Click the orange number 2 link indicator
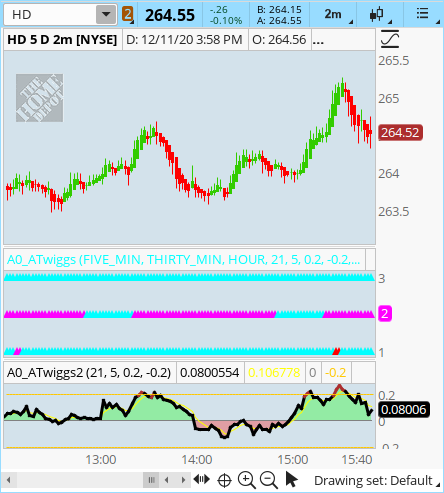 click(127, 14)
